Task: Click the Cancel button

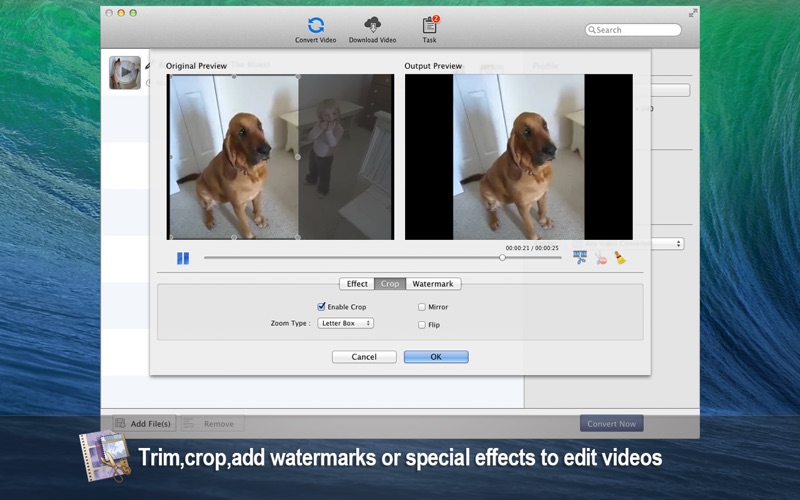Action: pyautogui.click(x=364, y=357)
